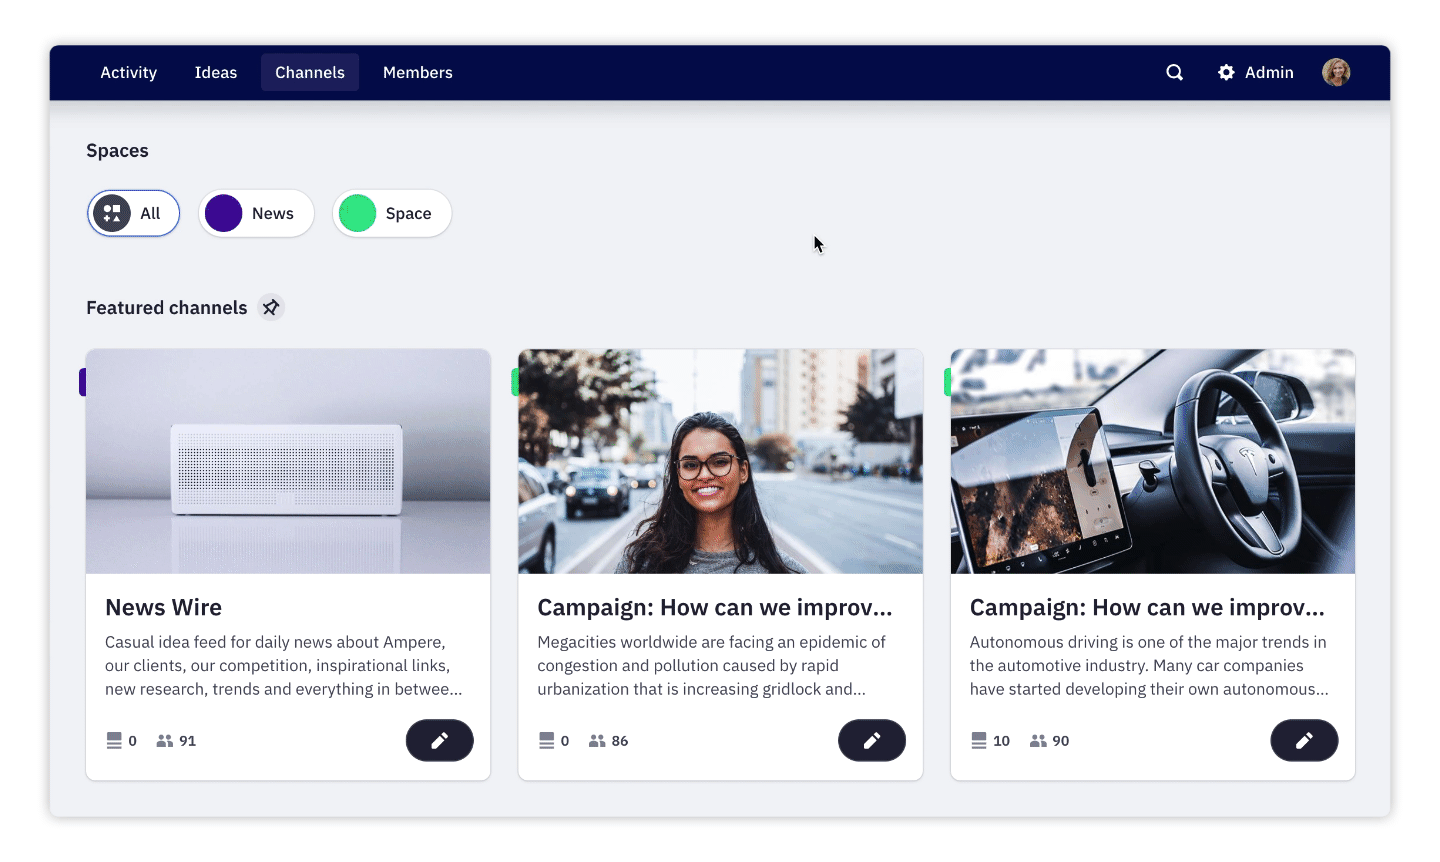Click the white speaker News Wire image
This screenshot has width=1440, height=862.
pyautogui.click(x=288, y=461)
